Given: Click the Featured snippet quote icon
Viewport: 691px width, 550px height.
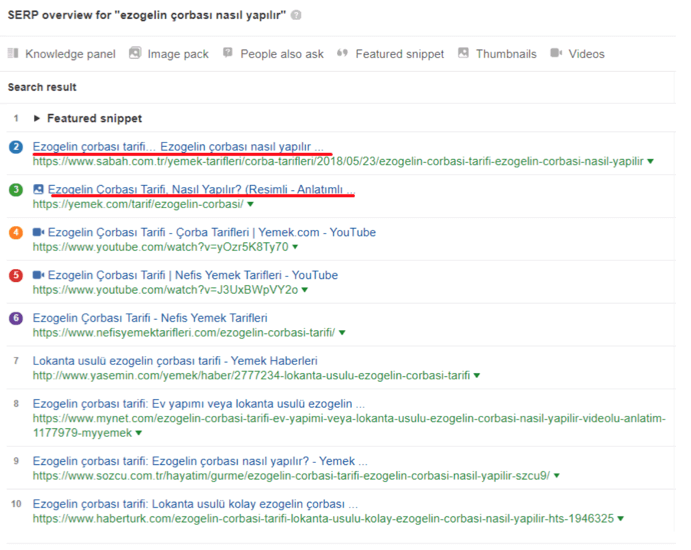Looking at the screenshot, I should tap(343, 53).
